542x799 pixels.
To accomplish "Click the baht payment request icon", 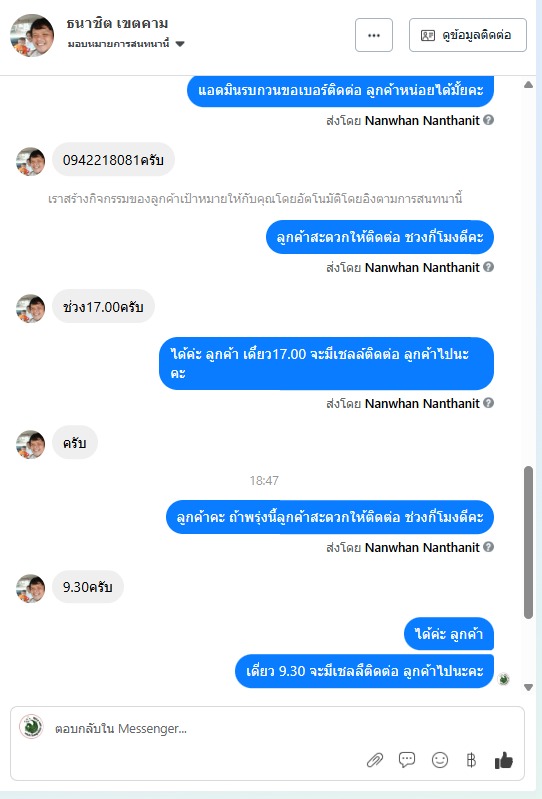I will (471, 760).
